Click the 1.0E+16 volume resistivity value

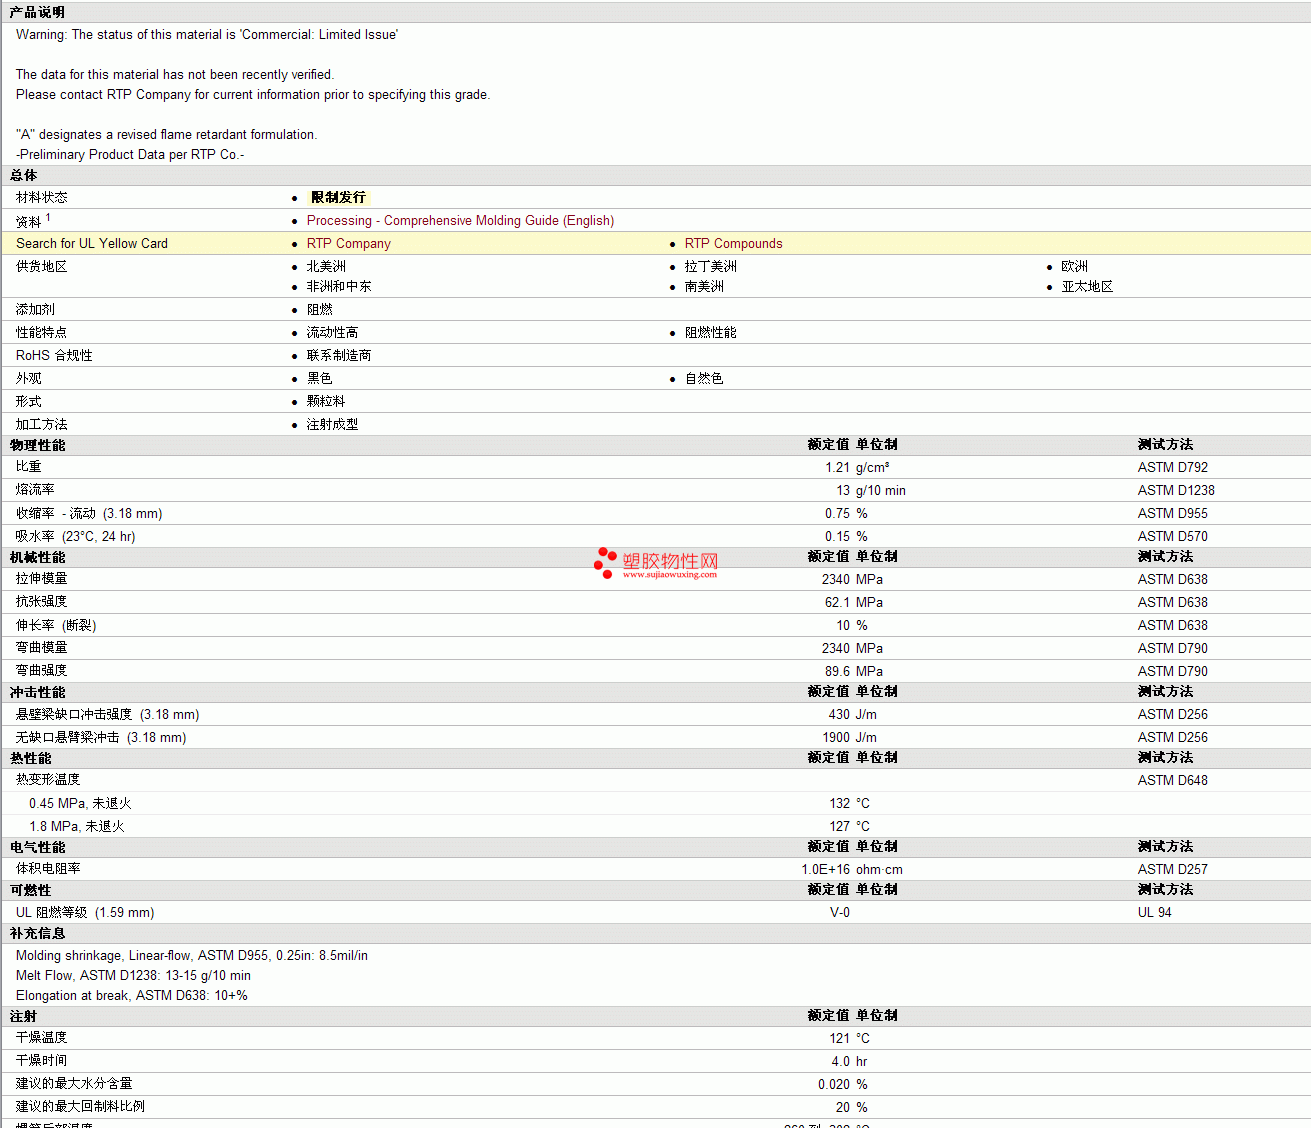tap(825, 870)
